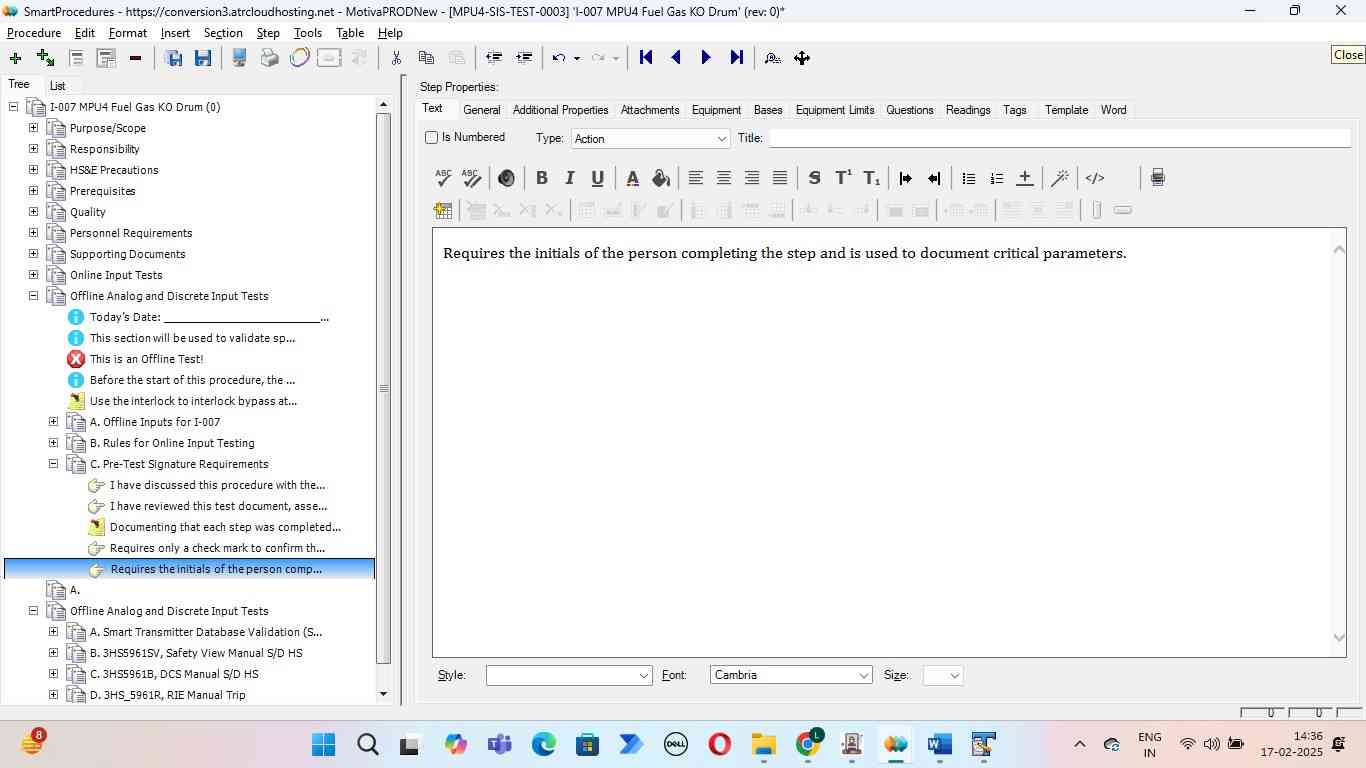The image size is (1366, 768).
Task: Open the Equipment Limits tab
Action: (x=834, y=110)
